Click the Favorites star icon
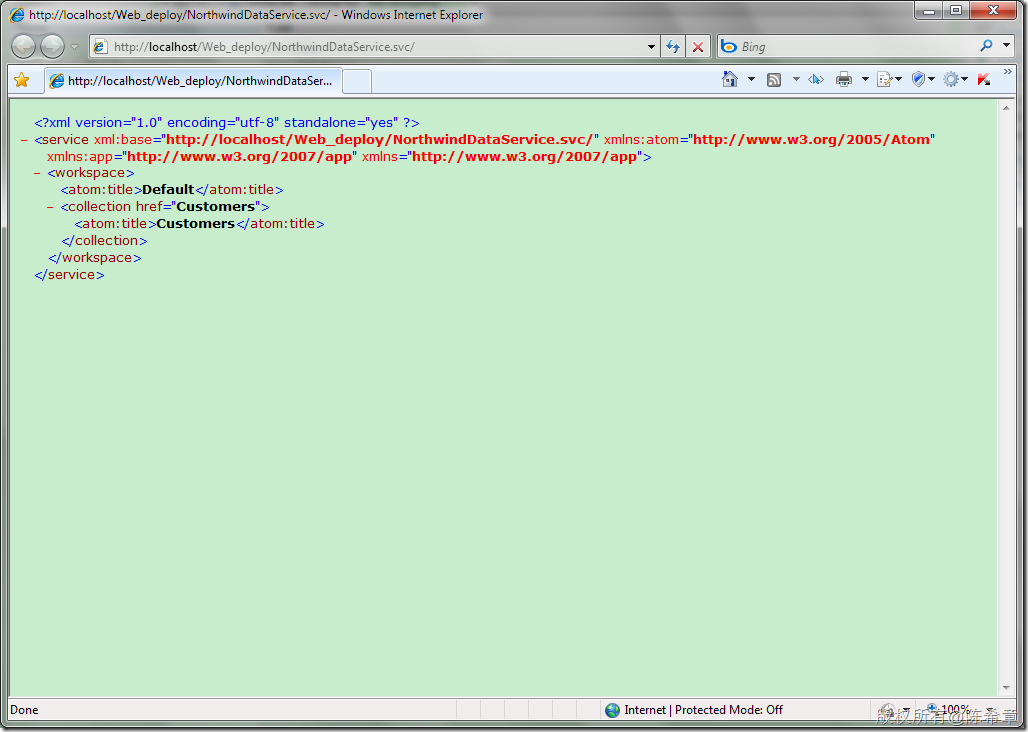Screen dimensions: 1028x732 pos(22,80)
